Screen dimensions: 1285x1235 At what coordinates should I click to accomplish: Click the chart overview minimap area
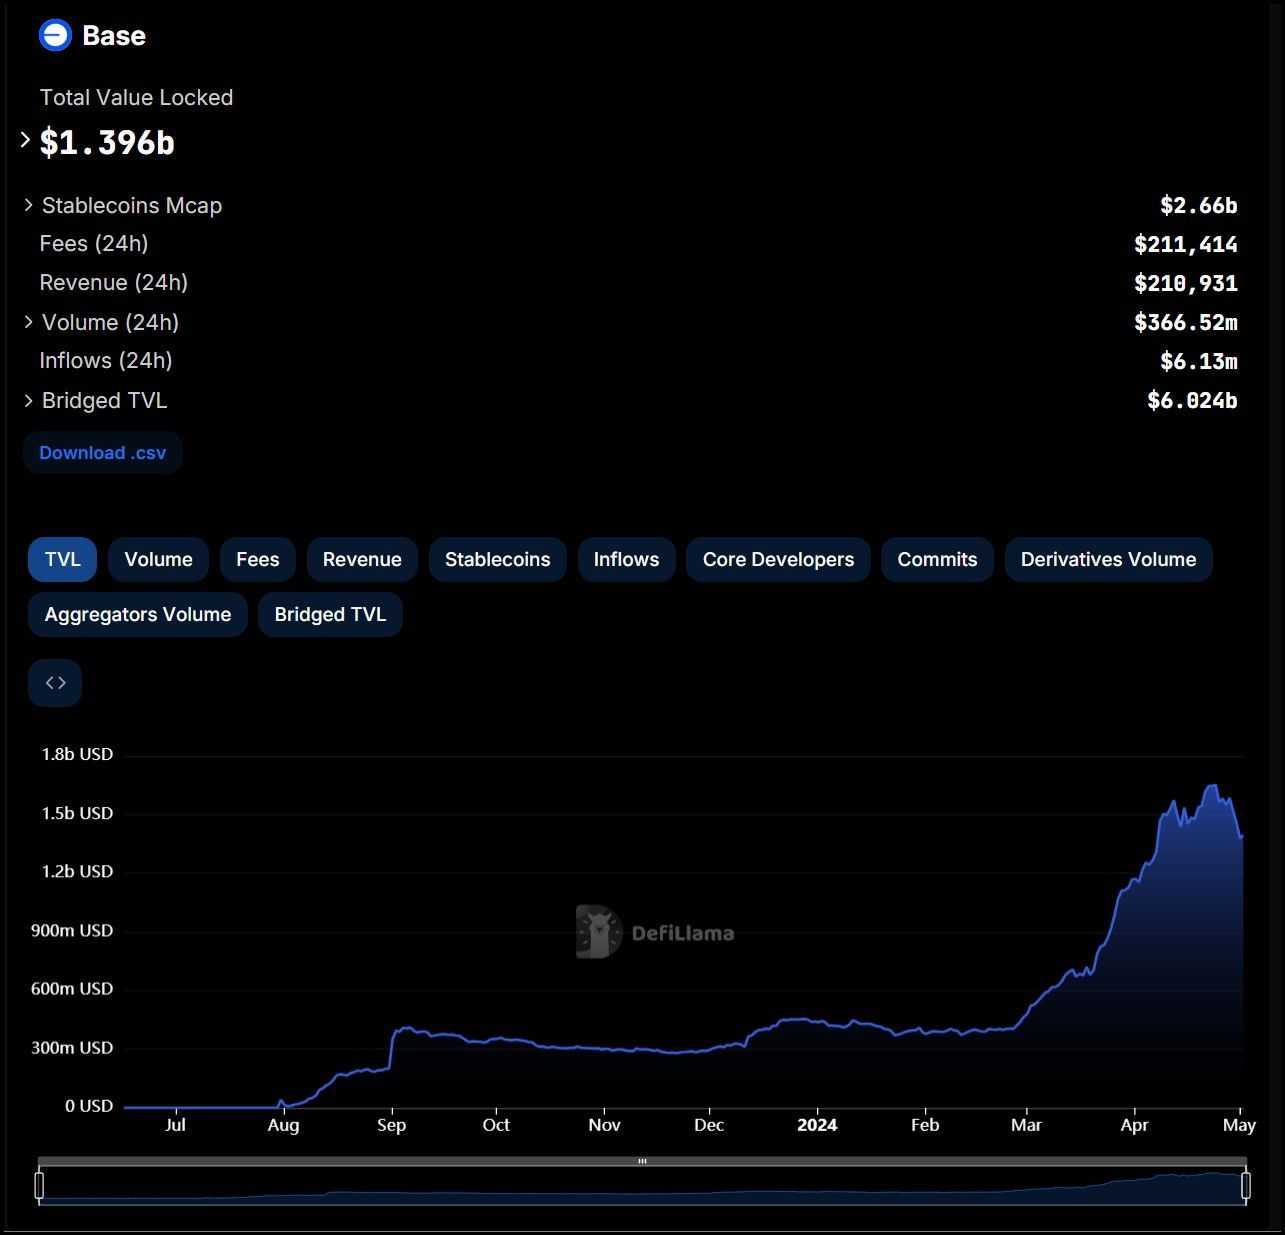point(642,1186)
